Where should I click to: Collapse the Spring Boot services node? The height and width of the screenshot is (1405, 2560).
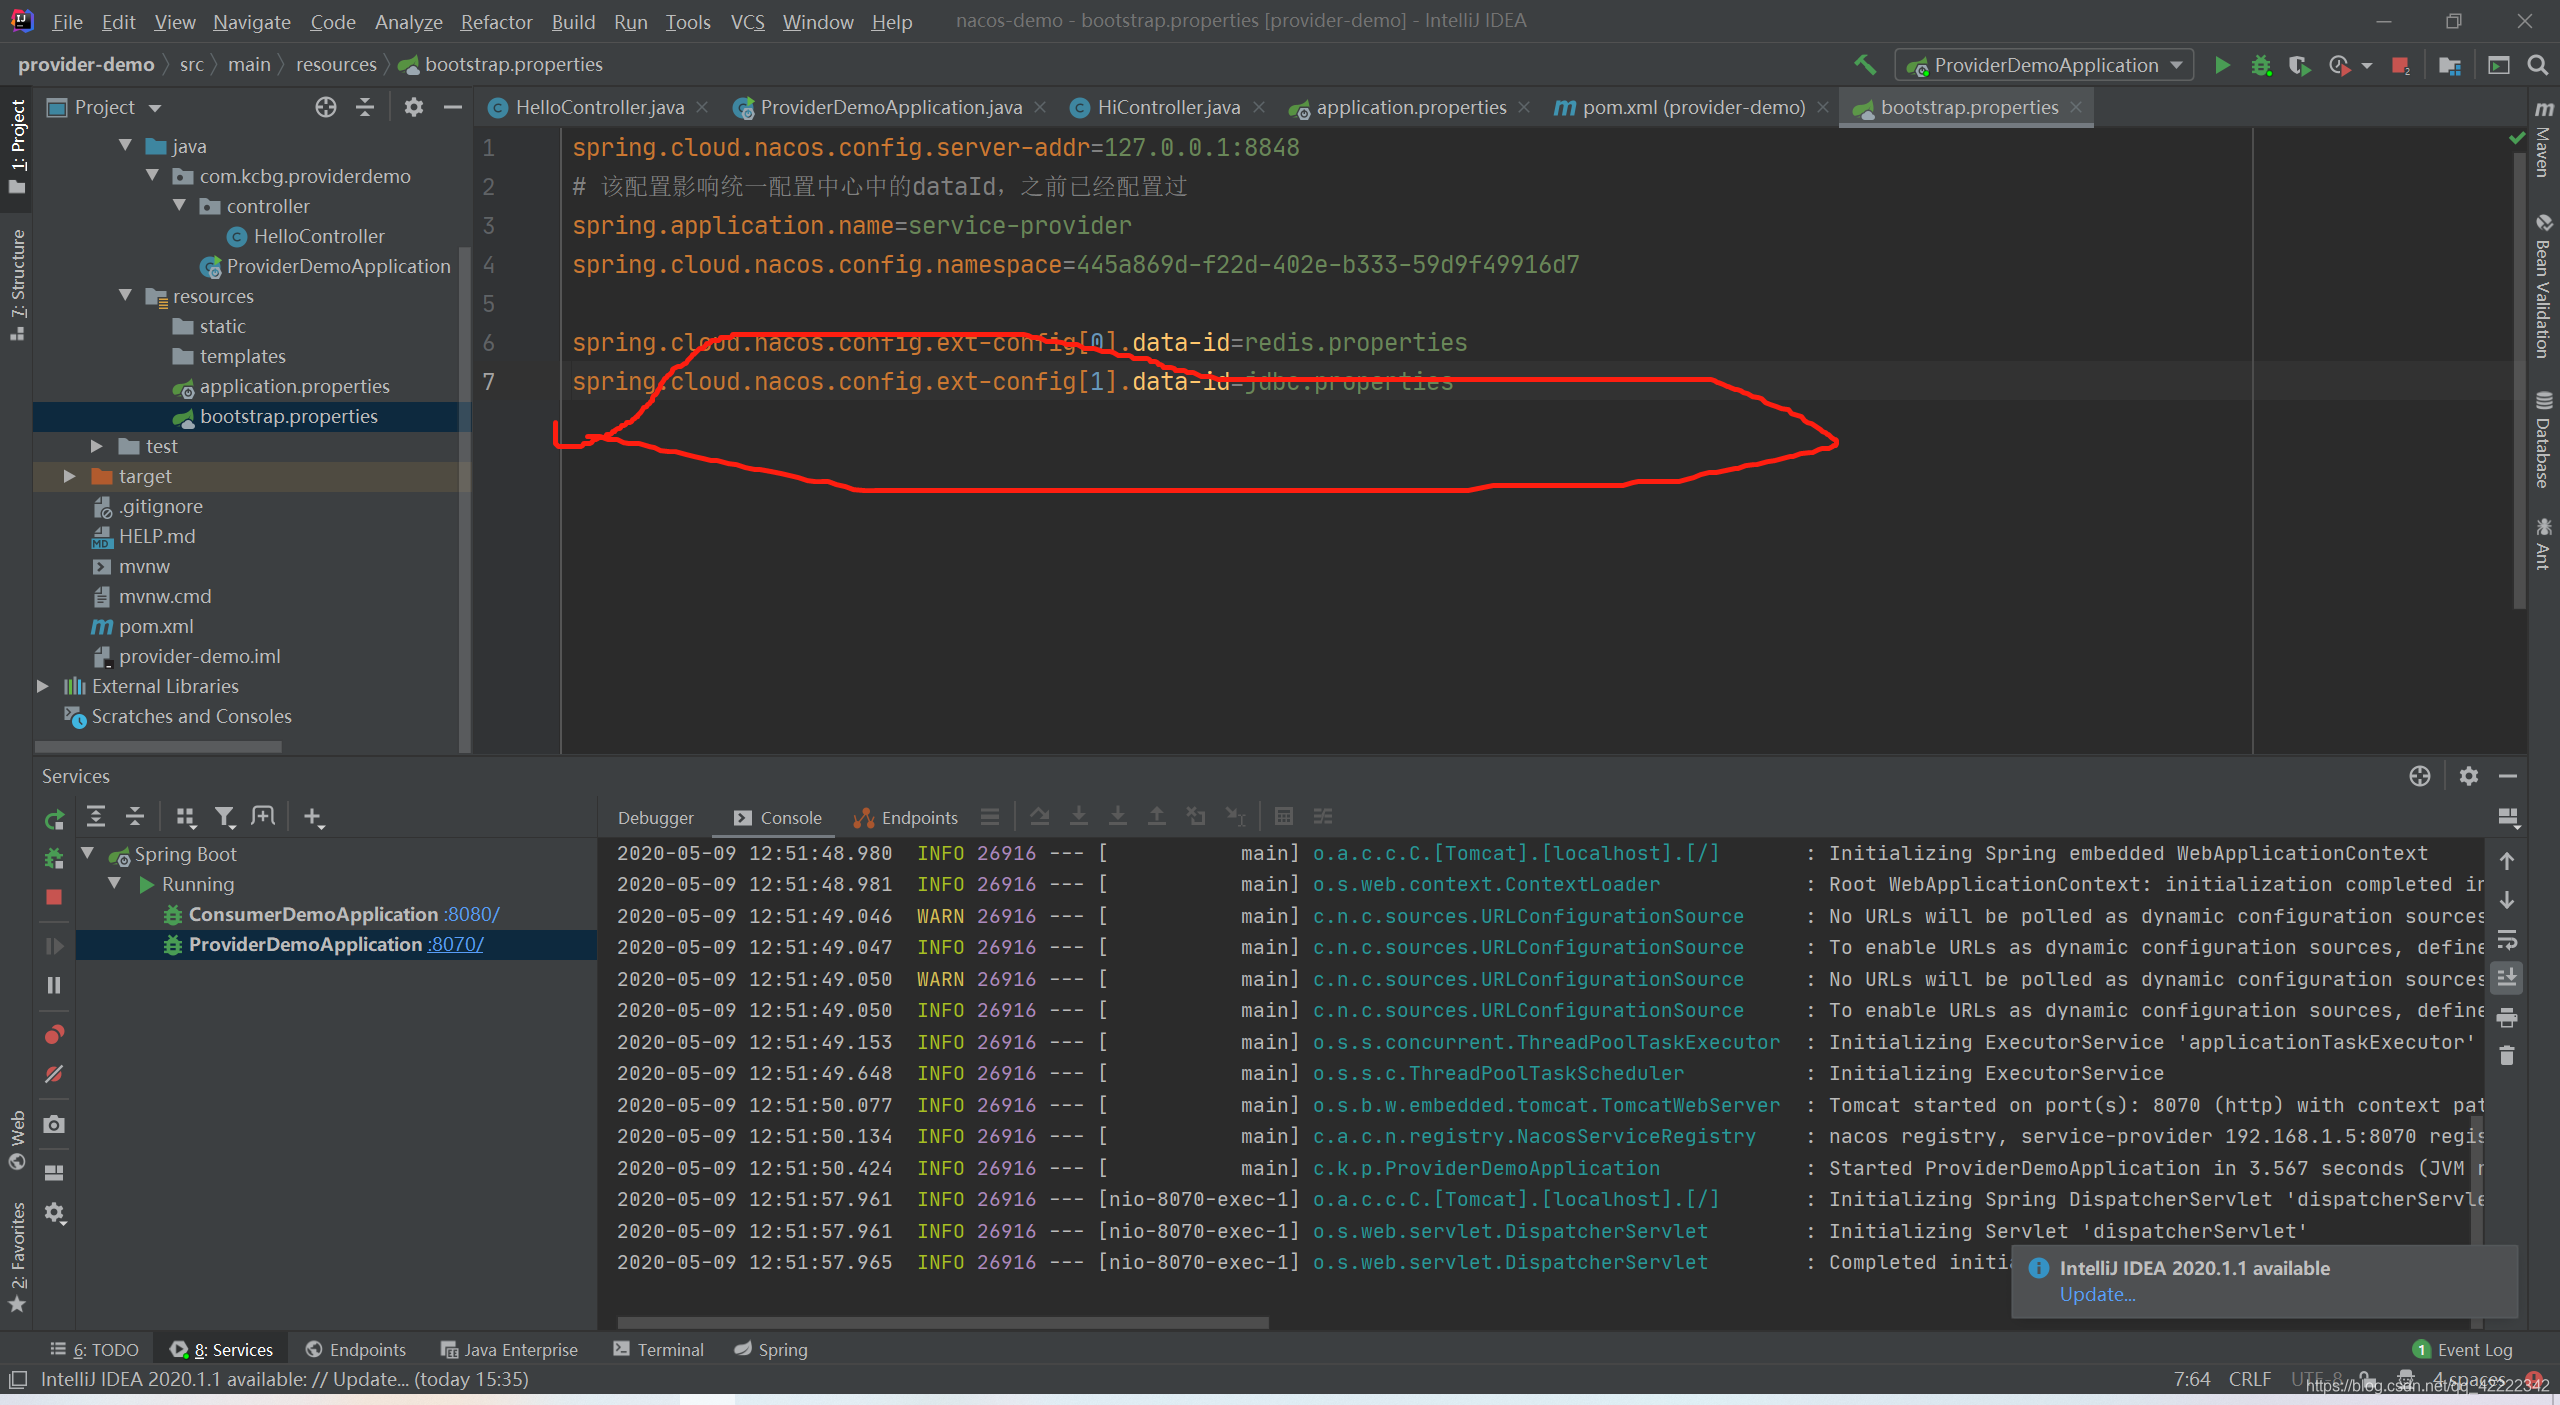[88, 854]
